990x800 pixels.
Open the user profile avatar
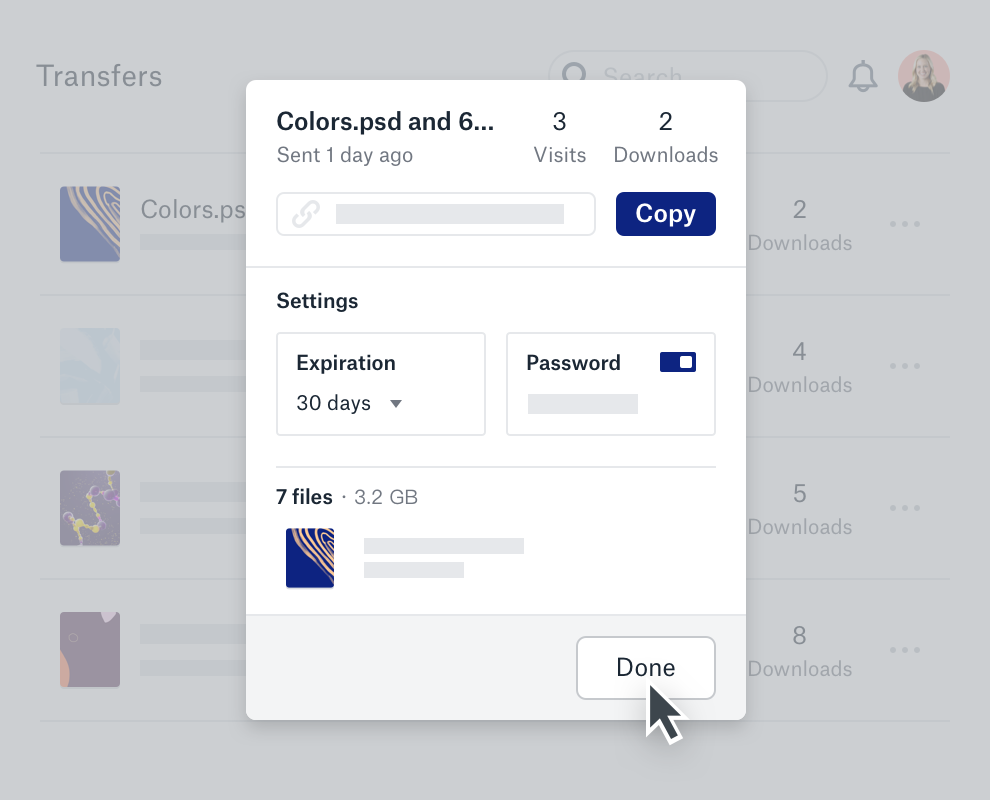[923, 77]
